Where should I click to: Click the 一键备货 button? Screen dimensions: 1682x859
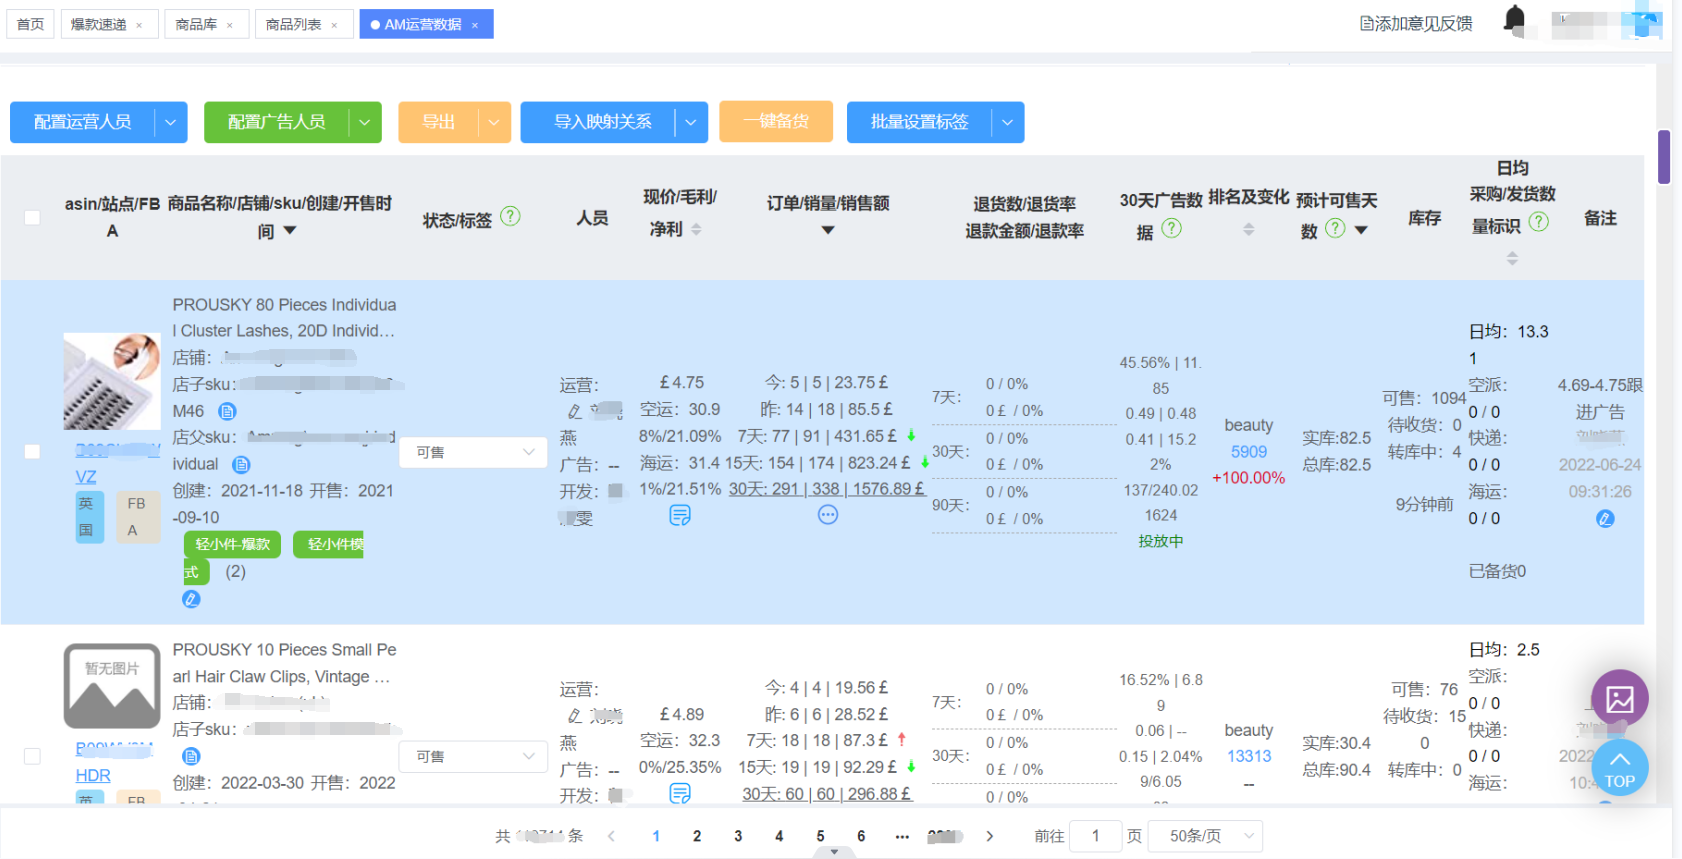click(x=775, y=122)
